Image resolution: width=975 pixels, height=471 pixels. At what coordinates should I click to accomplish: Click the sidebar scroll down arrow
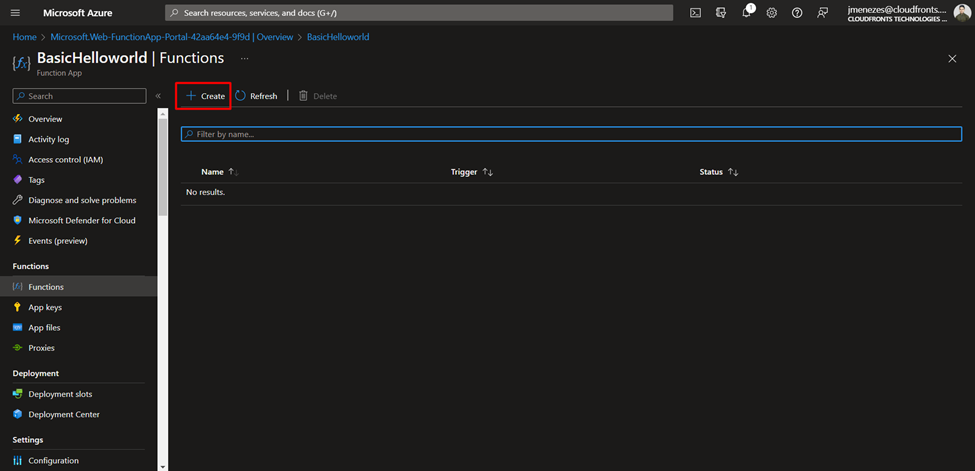coord(162,466)
